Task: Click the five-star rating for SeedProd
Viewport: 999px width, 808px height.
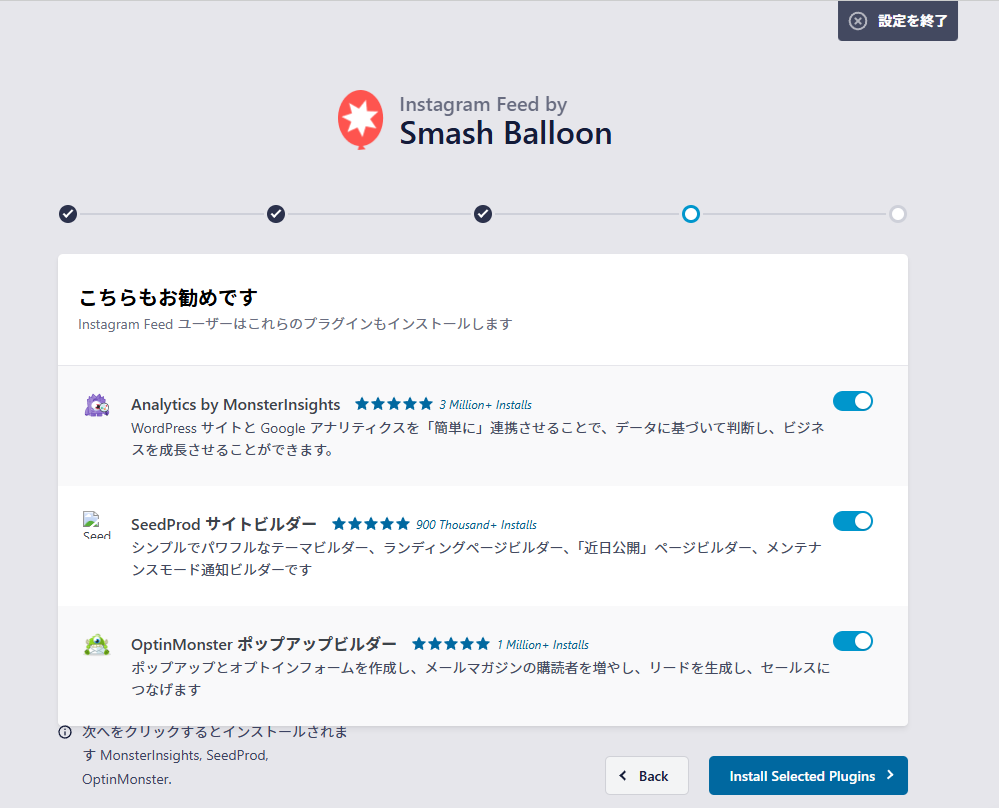Action: click(371, 524)
